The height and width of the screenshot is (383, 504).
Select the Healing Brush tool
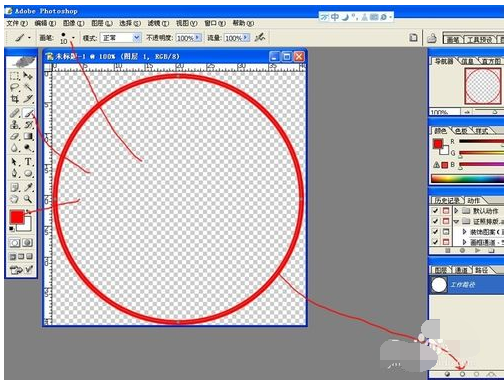(14, 113)
